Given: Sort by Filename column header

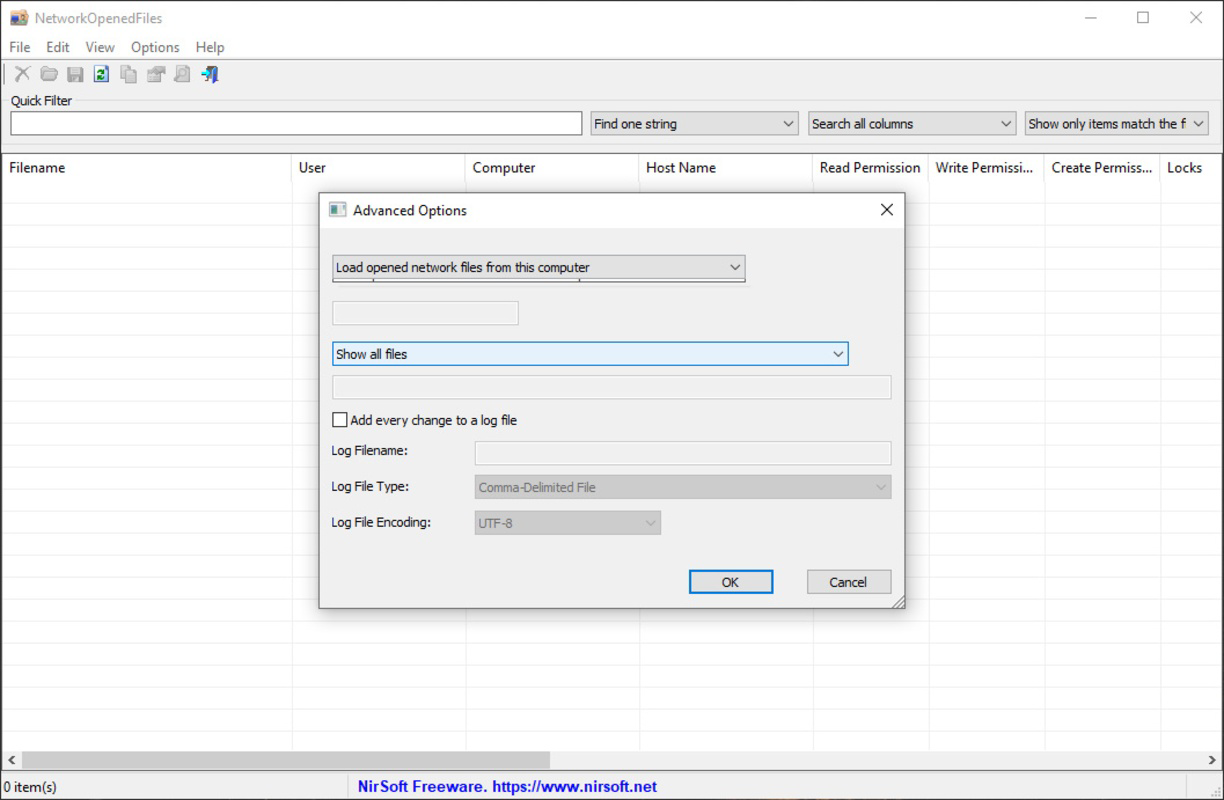Looking at the screenshot, I should [146, 168].
